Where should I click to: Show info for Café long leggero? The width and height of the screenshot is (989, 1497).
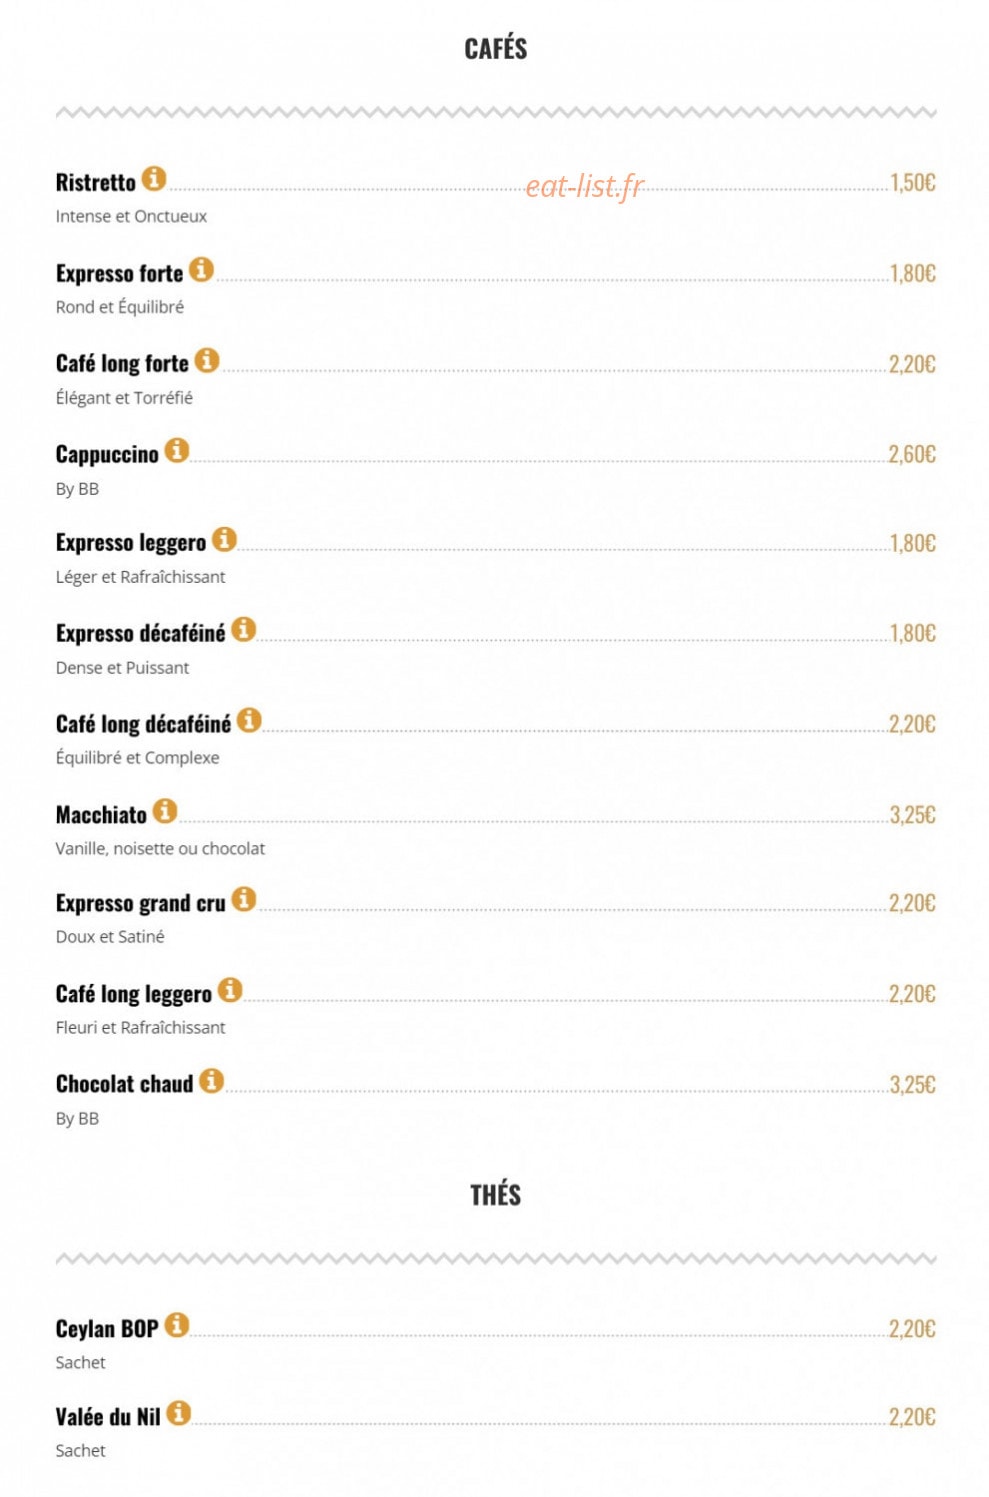pos(230,990)
